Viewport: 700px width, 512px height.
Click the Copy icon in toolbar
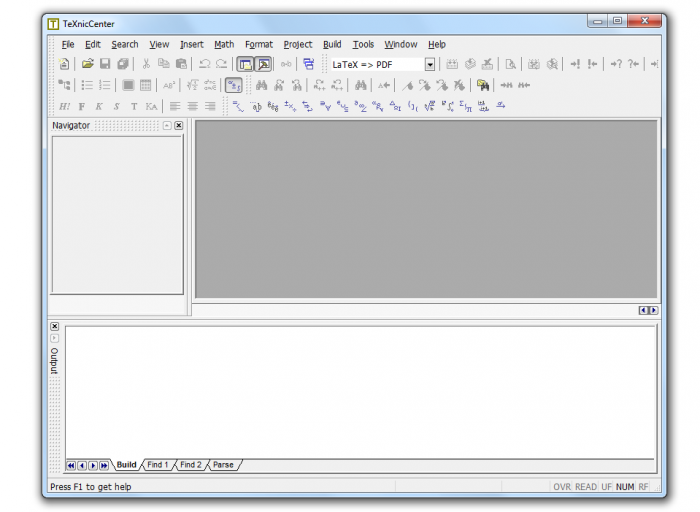164,64
